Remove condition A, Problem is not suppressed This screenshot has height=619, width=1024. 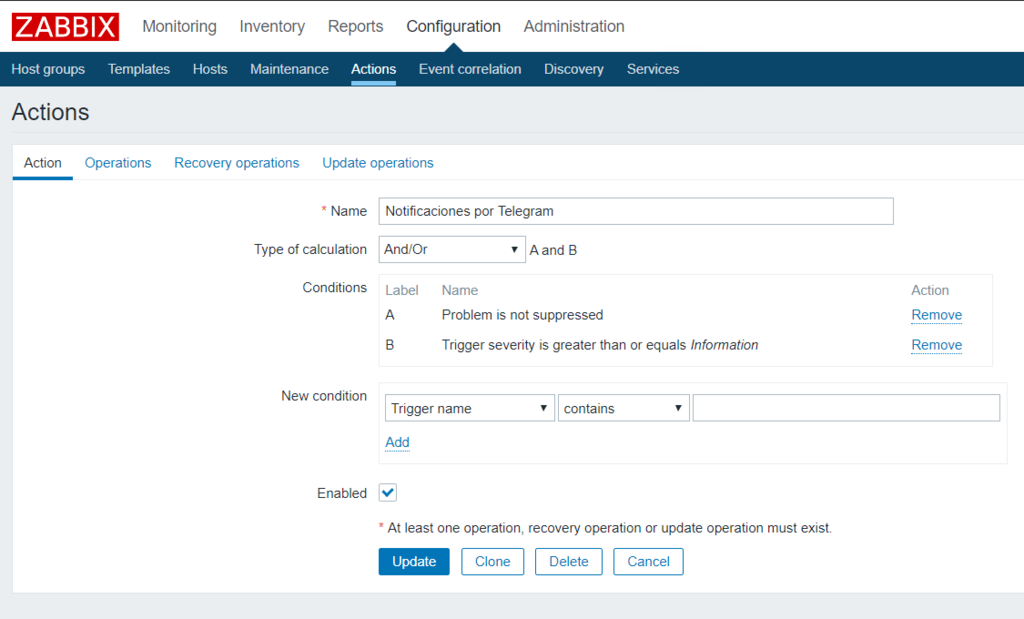[x=936, y=315]
